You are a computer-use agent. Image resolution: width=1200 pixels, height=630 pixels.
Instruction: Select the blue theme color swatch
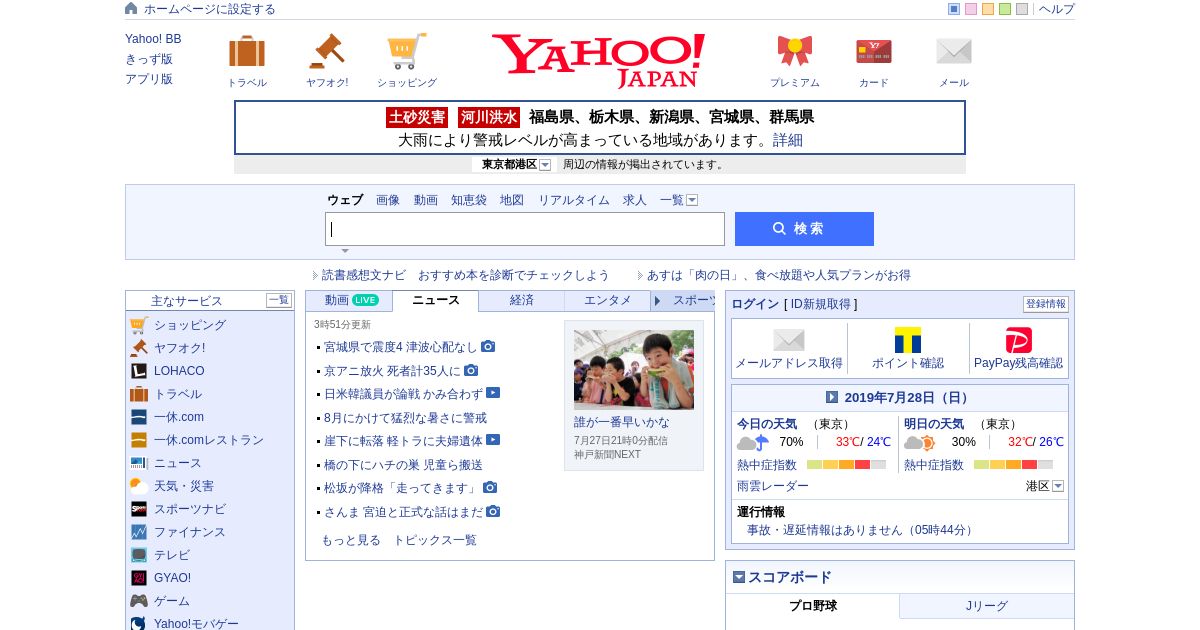pos(954,9)
